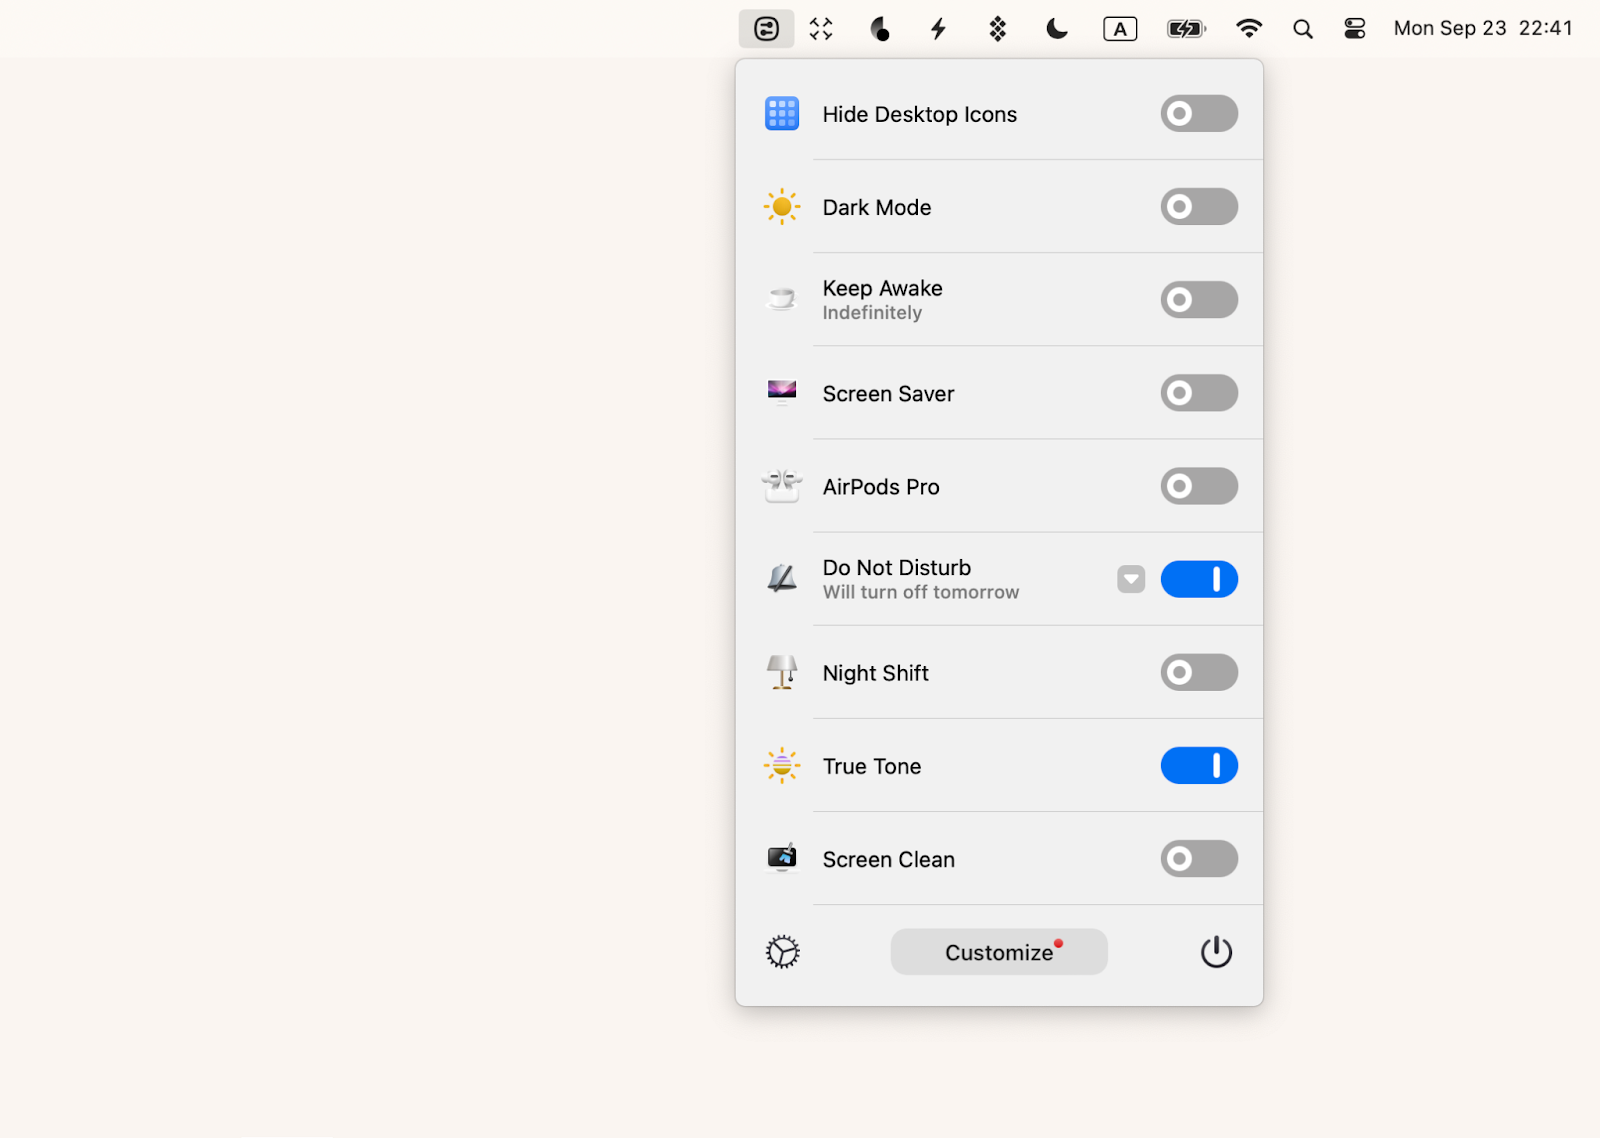The width and height of the screenshot is (1600, 1138).
Task: Click the One Switch menu bar icon
Action: pyautogui.click(x=766, y=28)
